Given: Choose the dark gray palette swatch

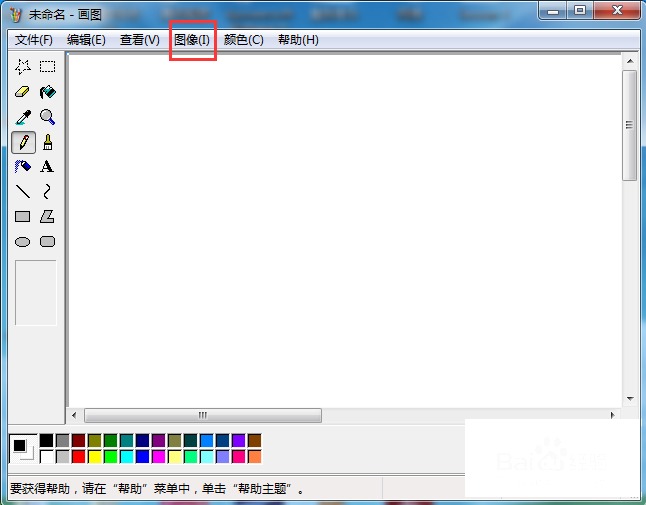Looking at the screenshot, I should pos(63,440).
